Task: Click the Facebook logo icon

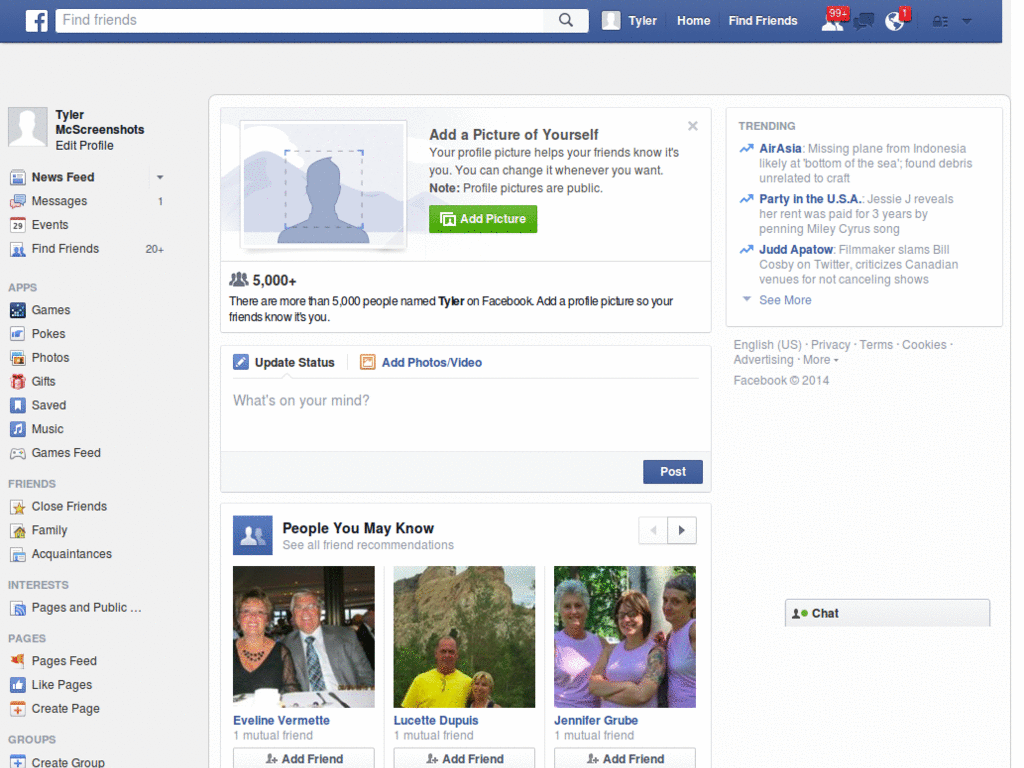Action: click(37, 21)
